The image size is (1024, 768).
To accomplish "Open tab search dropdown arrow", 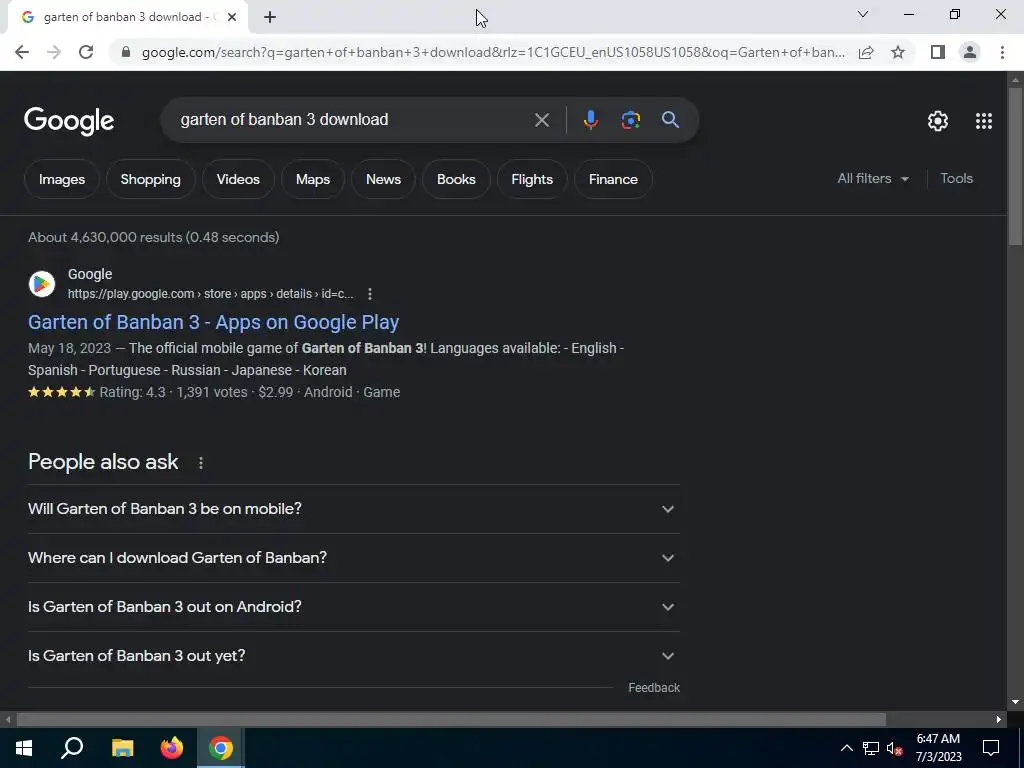I will (863, 14).
